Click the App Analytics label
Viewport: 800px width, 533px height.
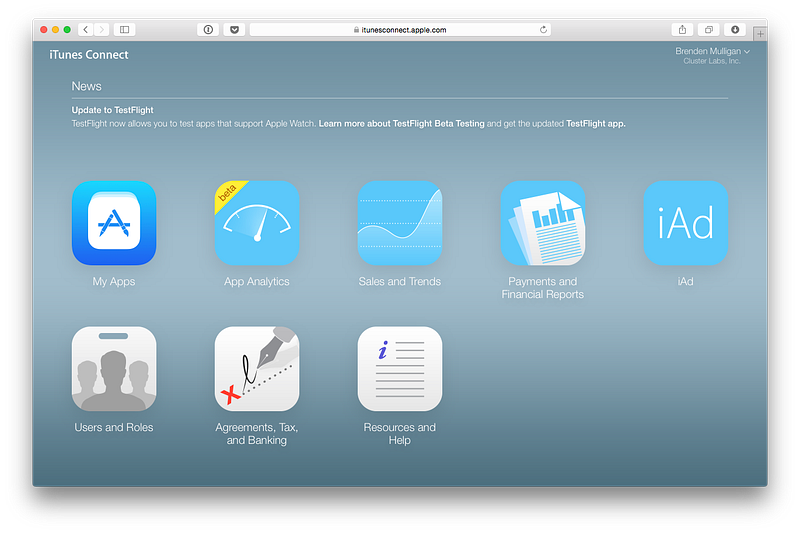(257, 282)
